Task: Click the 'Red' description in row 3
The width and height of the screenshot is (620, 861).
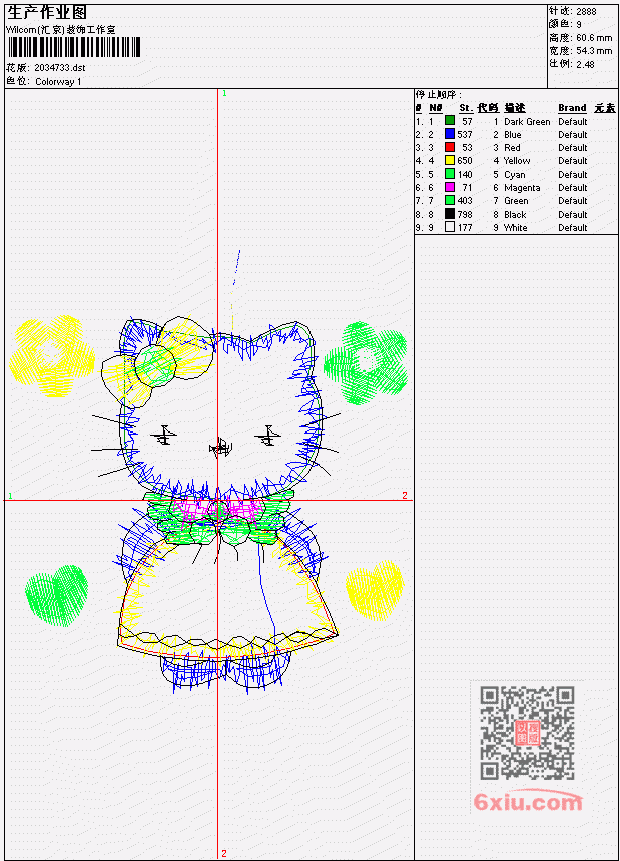Action: pos(512,148)
